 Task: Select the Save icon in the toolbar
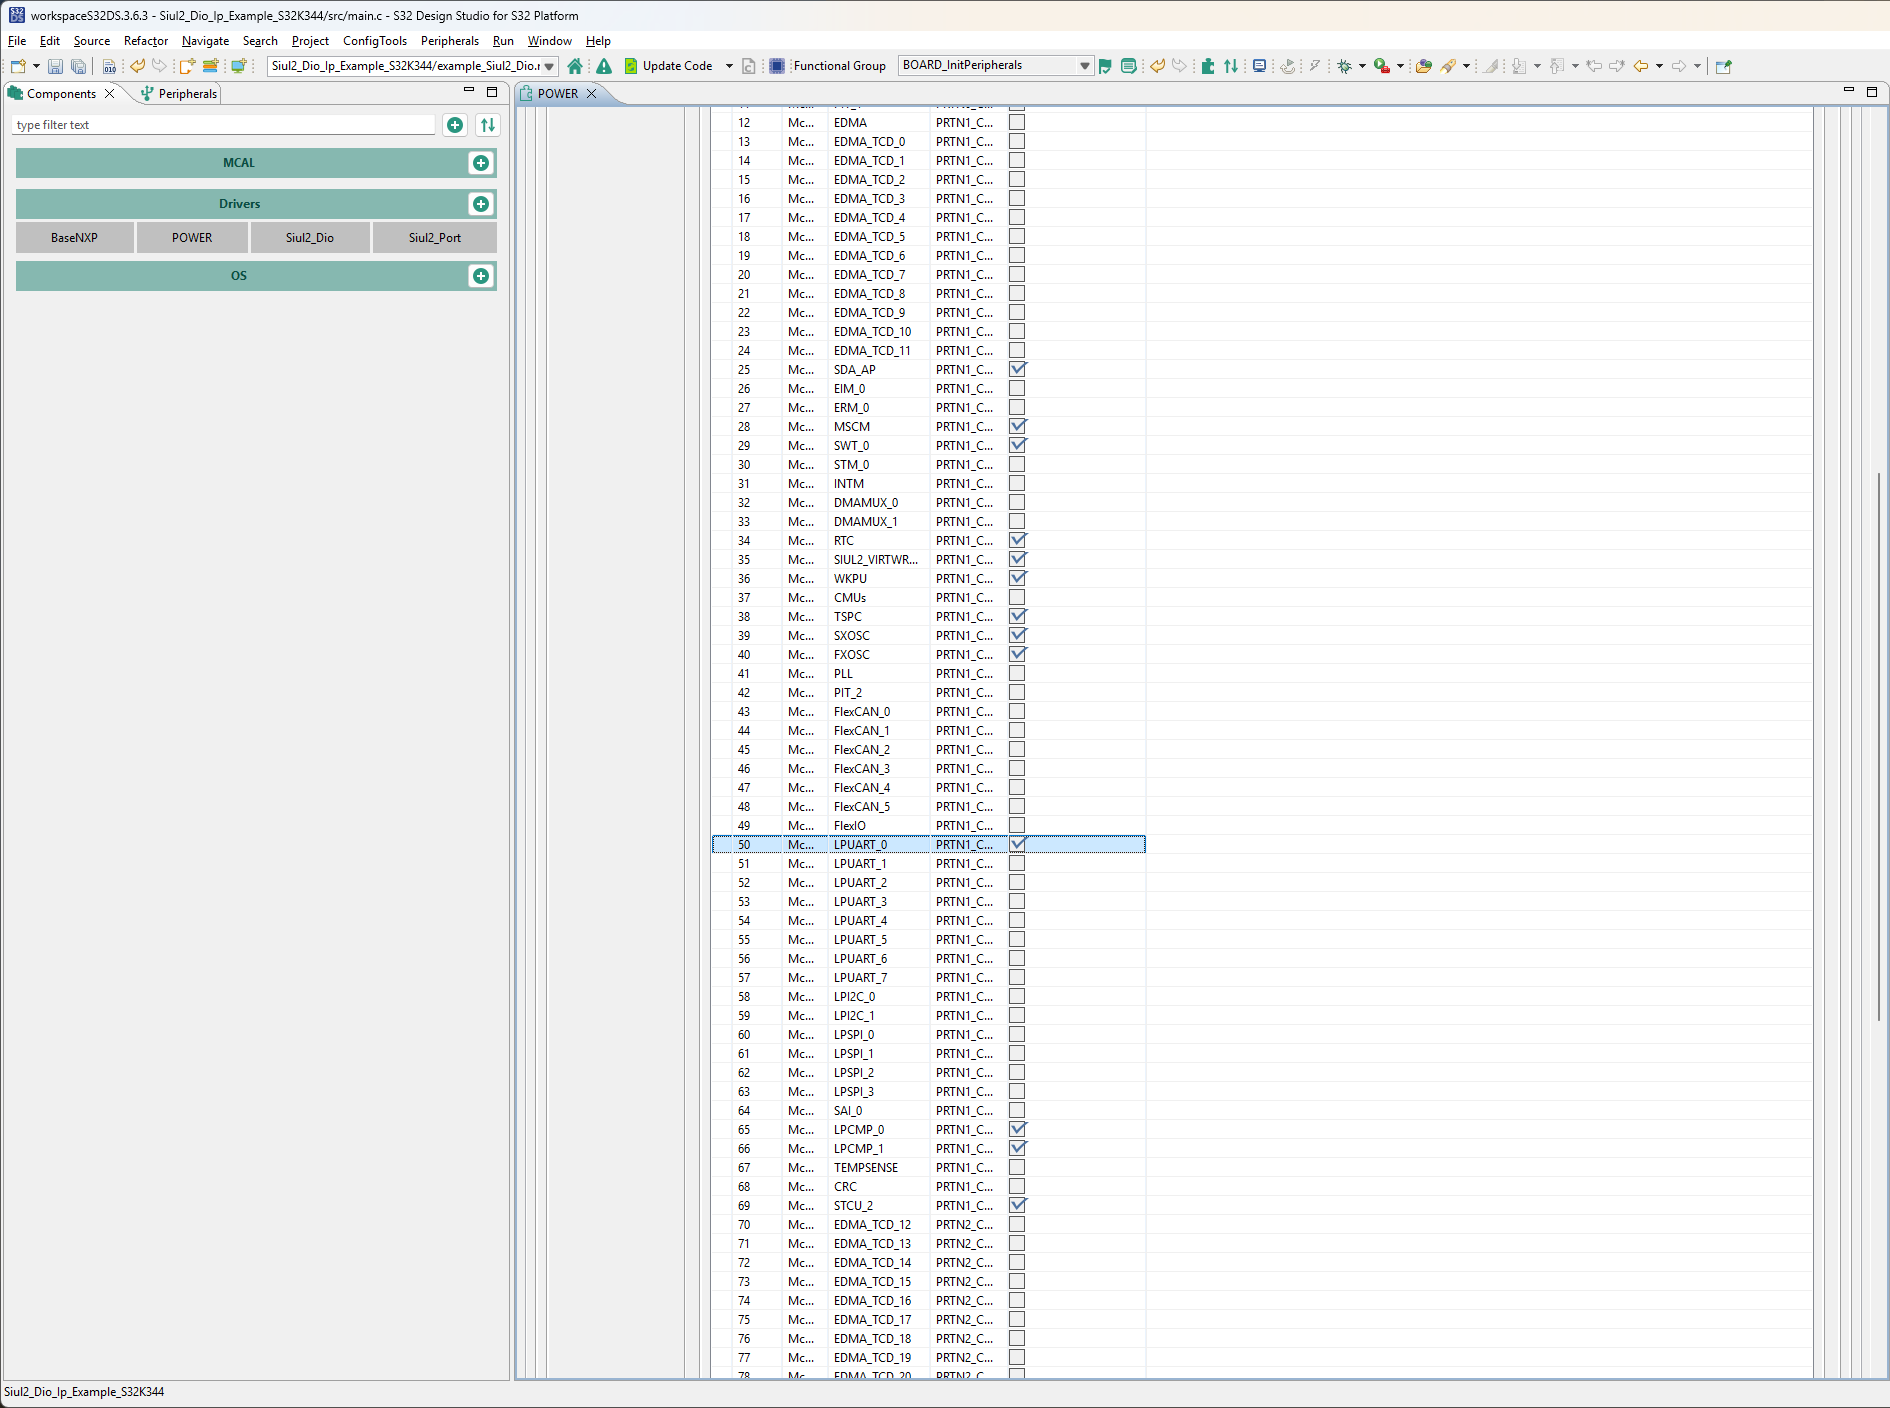(55, 66)
